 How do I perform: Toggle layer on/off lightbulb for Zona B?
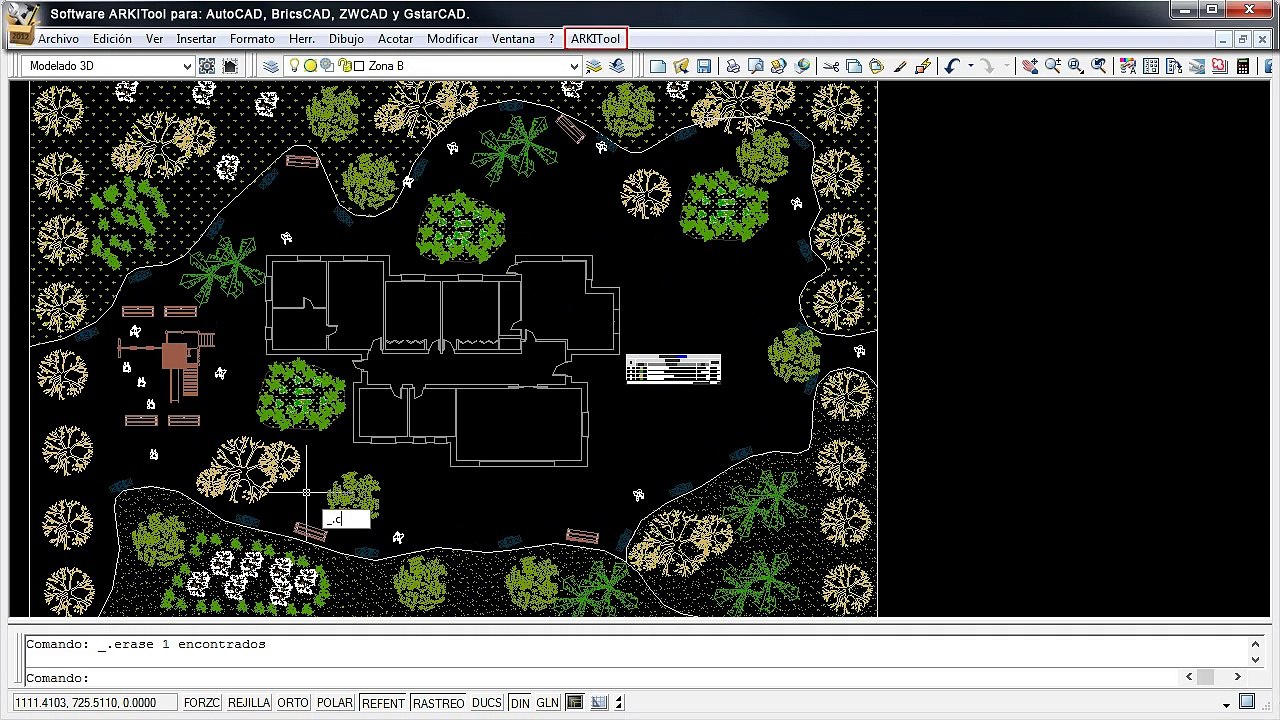coord(295,66)
